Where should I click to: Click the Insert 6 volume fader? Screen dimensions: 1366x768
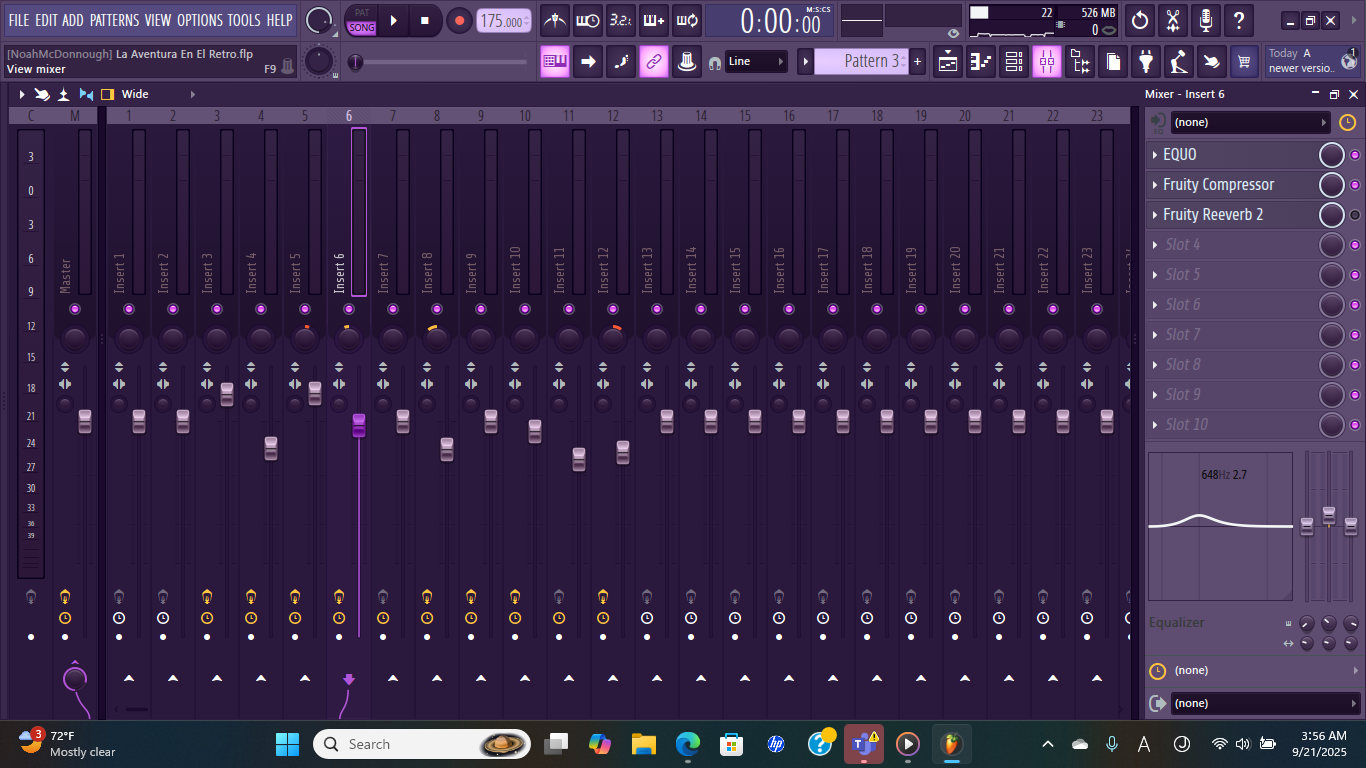(x=359, y=425)
